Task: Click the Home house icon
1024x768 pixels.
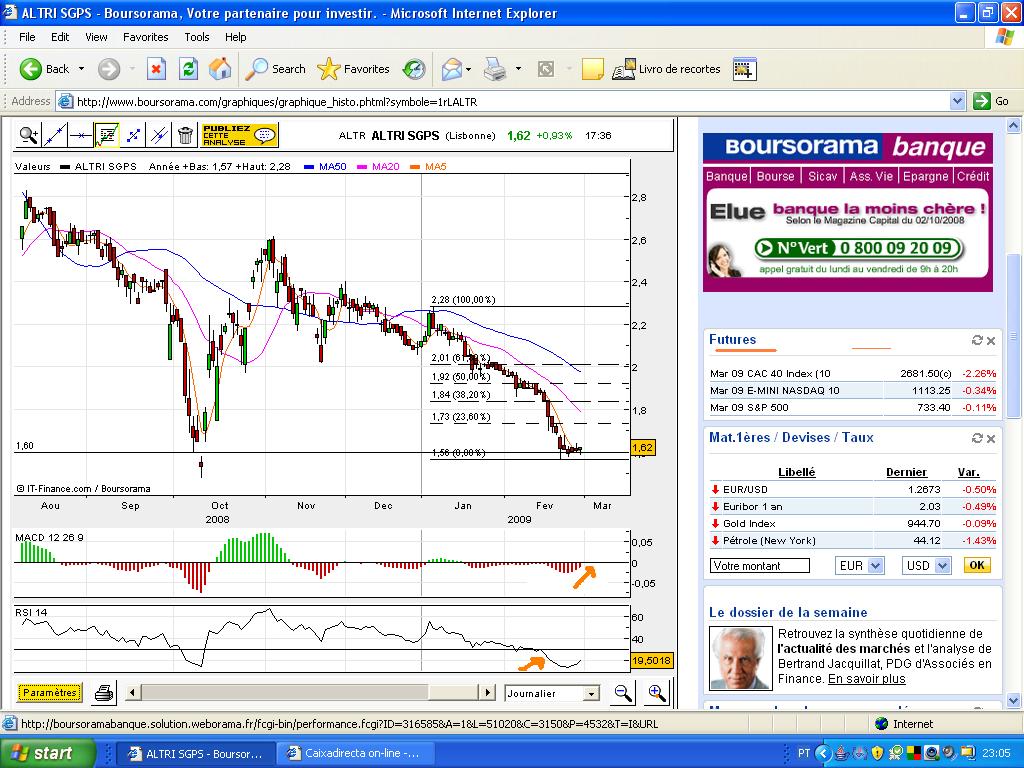Action: pos(220,69)
